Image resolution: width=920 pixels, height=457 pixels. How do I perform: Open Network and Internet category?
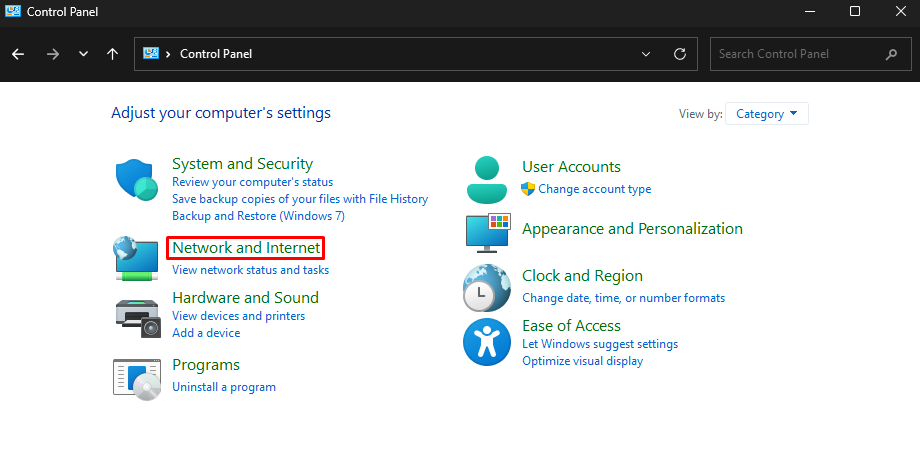(x=246, y=248)
